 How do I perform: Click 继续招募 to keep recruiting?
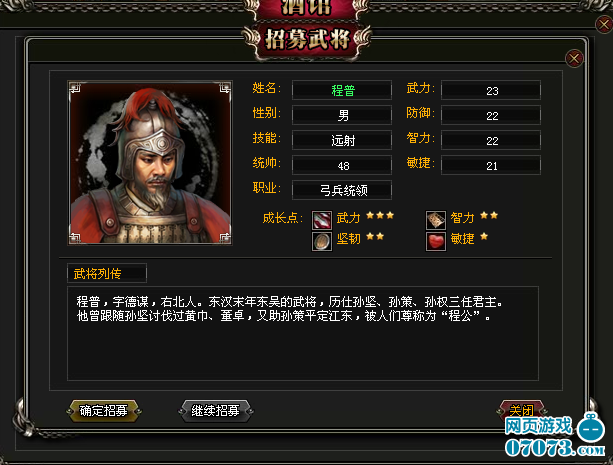(x=215, y=411)
